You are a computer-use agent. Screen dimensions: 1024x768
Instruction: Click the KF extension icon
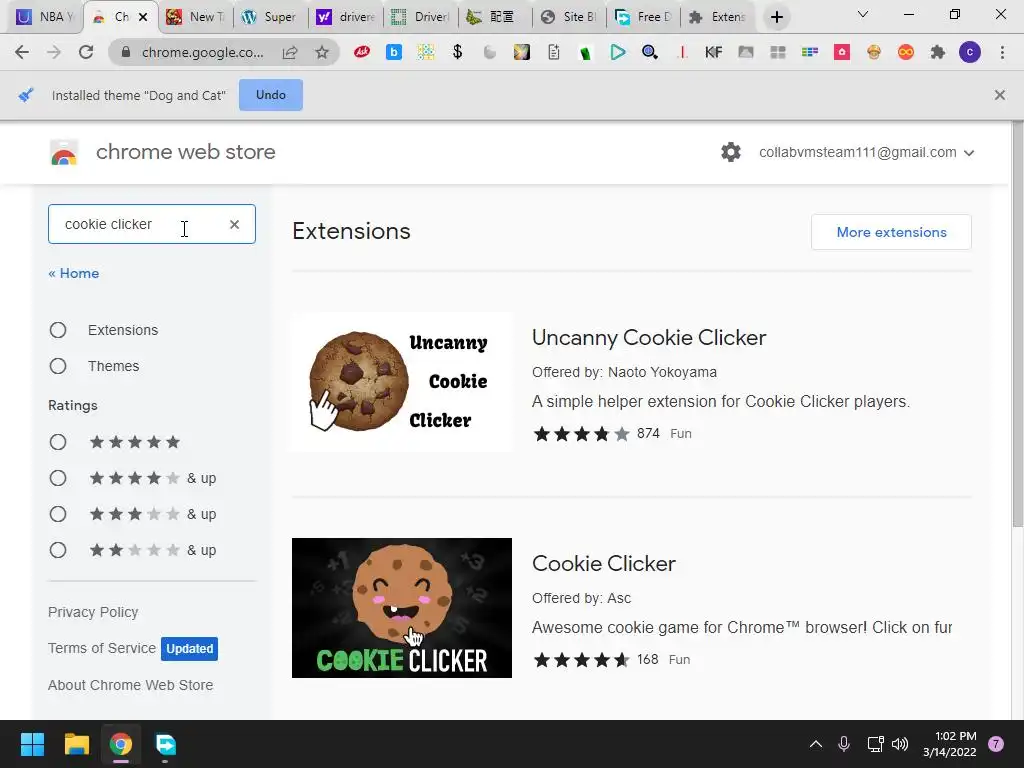pyautogui.click(x=713, y=52)
